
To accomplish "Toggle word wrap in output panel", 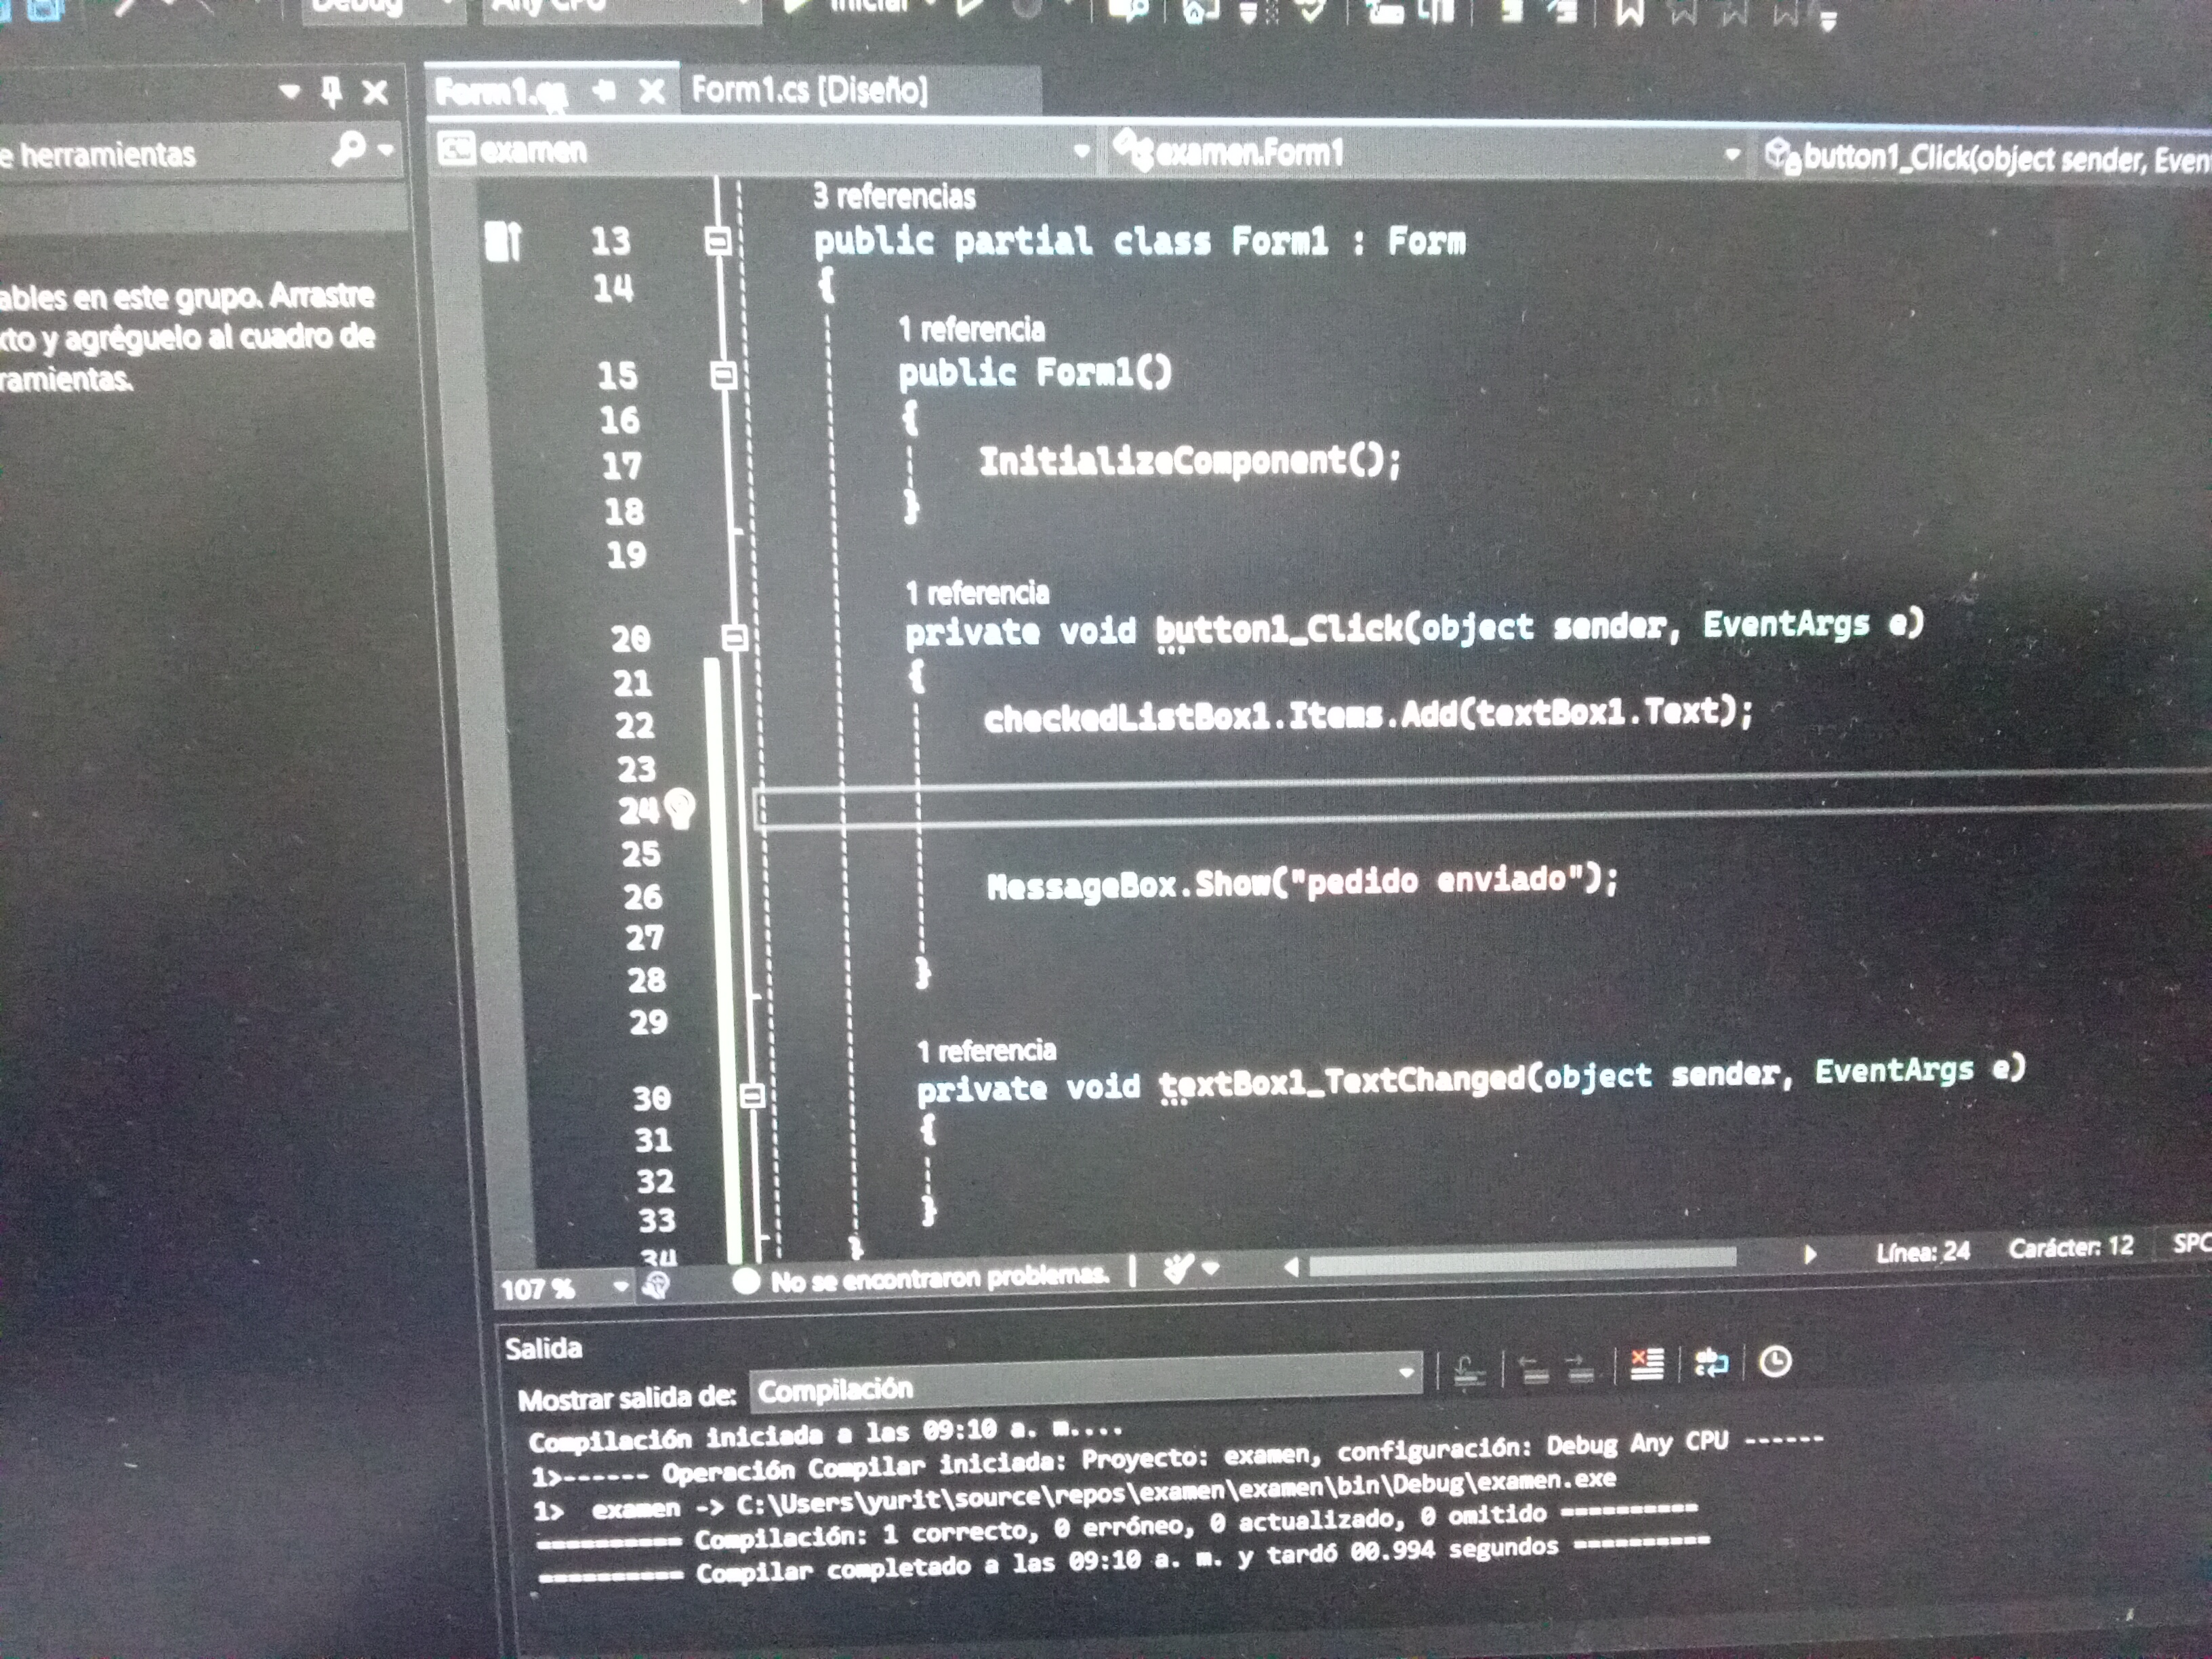I will coord(1711,1363).
